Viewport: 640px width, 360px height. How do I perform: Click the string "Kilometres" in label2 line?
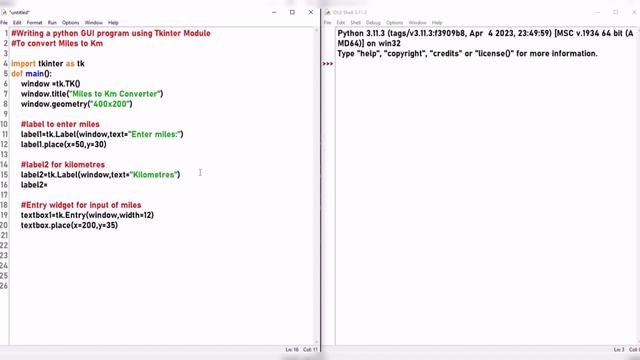point(153,175)
